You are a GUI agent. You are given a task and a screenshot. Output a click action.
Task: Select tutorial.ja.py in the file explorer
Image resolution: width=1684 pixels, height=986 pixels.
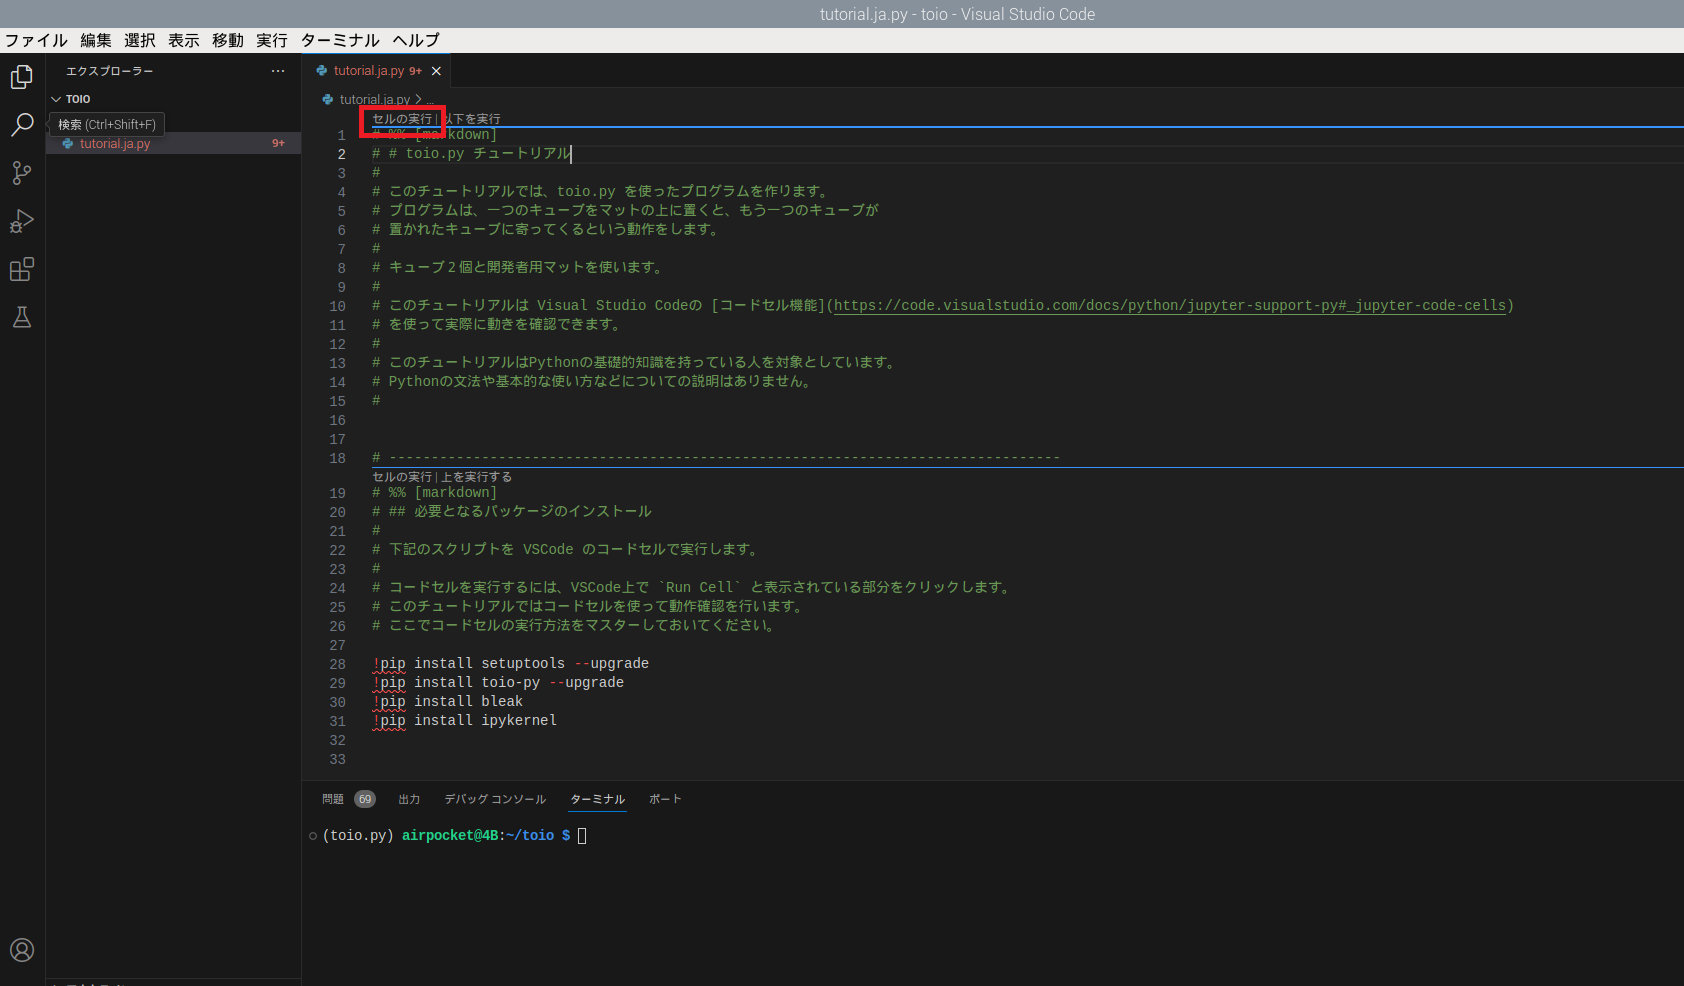[x=115, y=144]
